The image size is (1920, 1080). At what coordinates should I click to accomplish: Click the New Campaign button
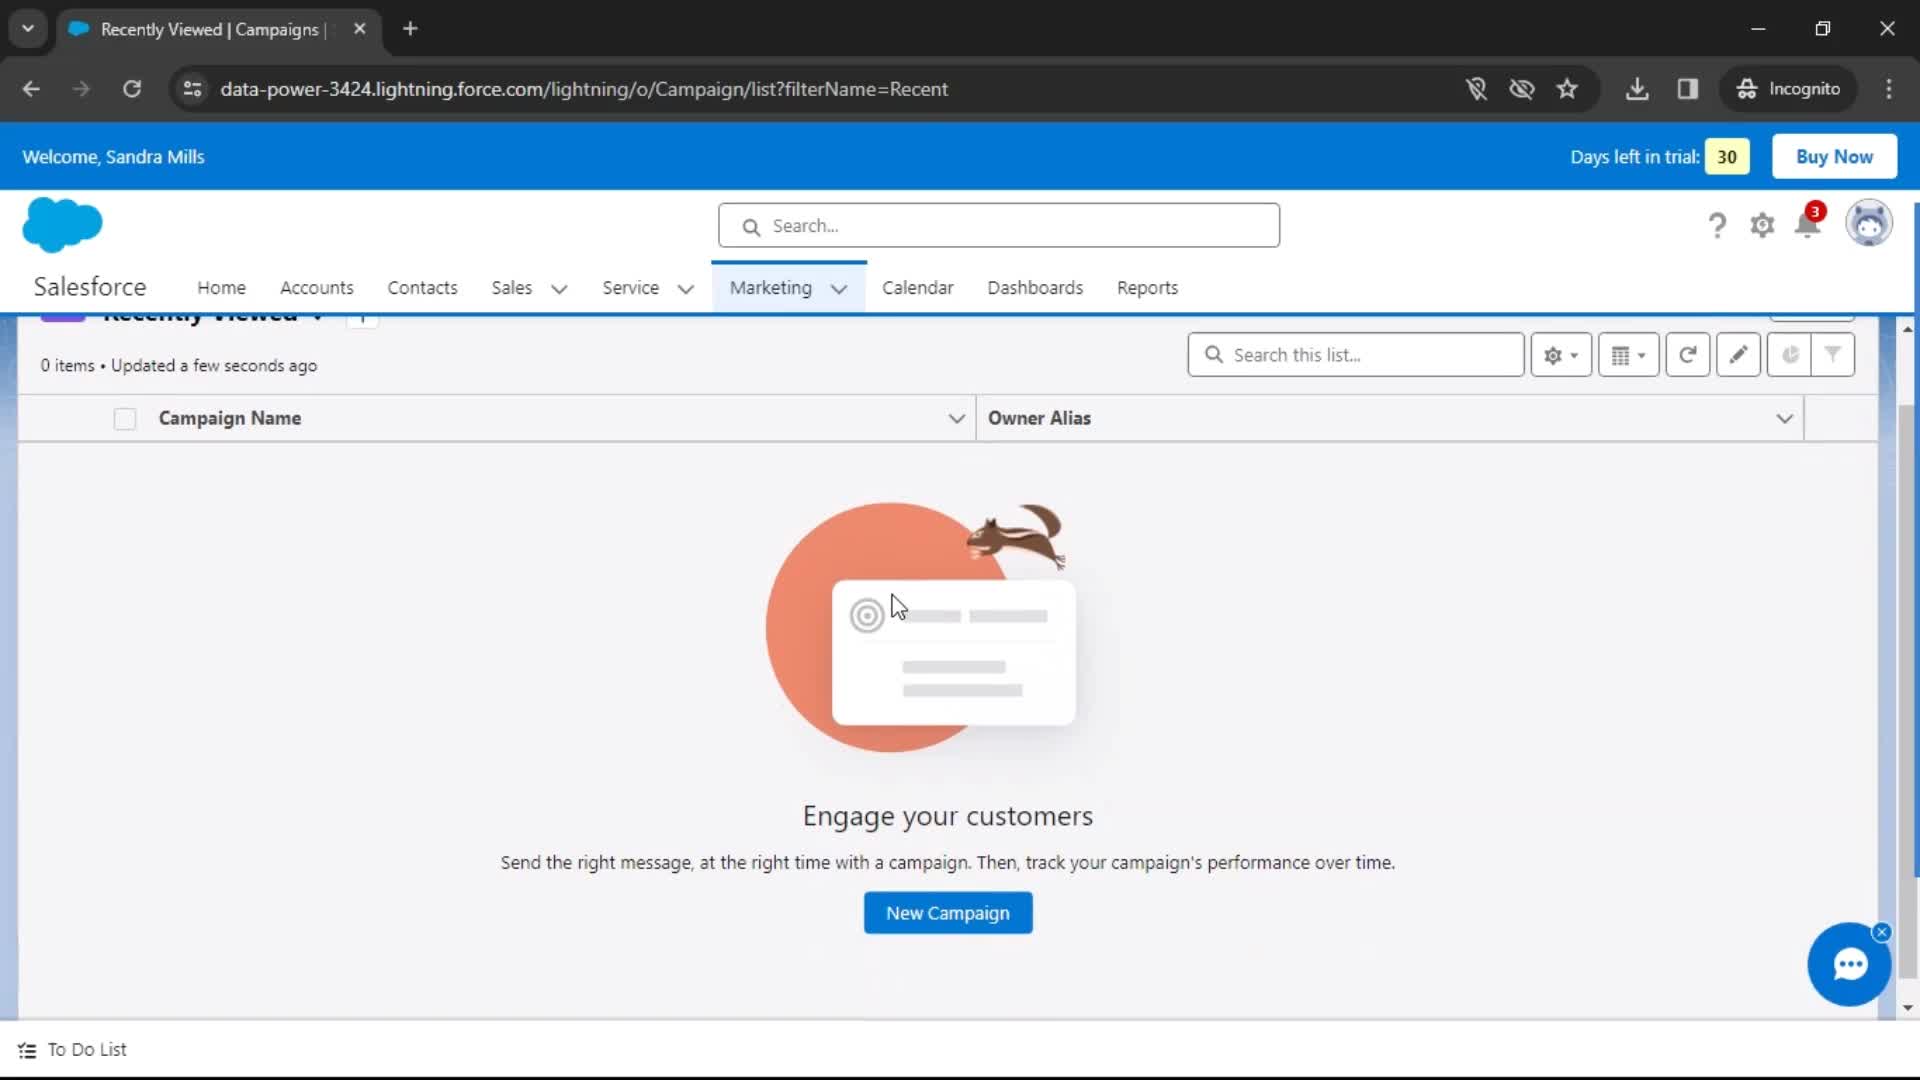(948, 913)
